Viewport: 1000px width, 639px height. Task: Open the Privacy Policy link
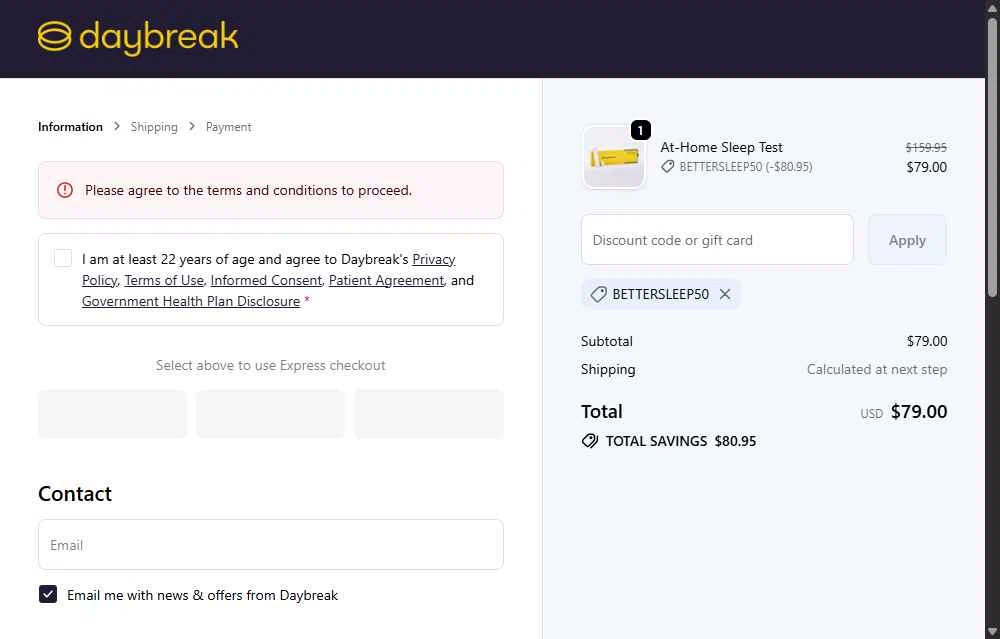pyautogui.click(x=434, y=260)
